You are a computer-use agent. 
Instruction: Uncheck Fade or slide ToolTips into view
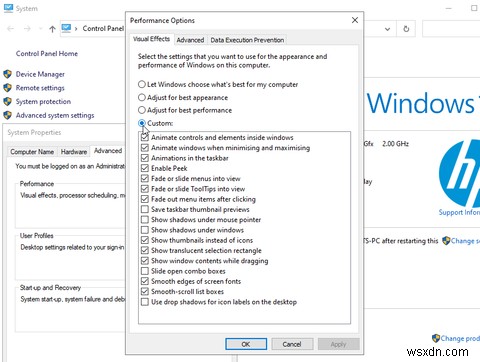(145, 189)
